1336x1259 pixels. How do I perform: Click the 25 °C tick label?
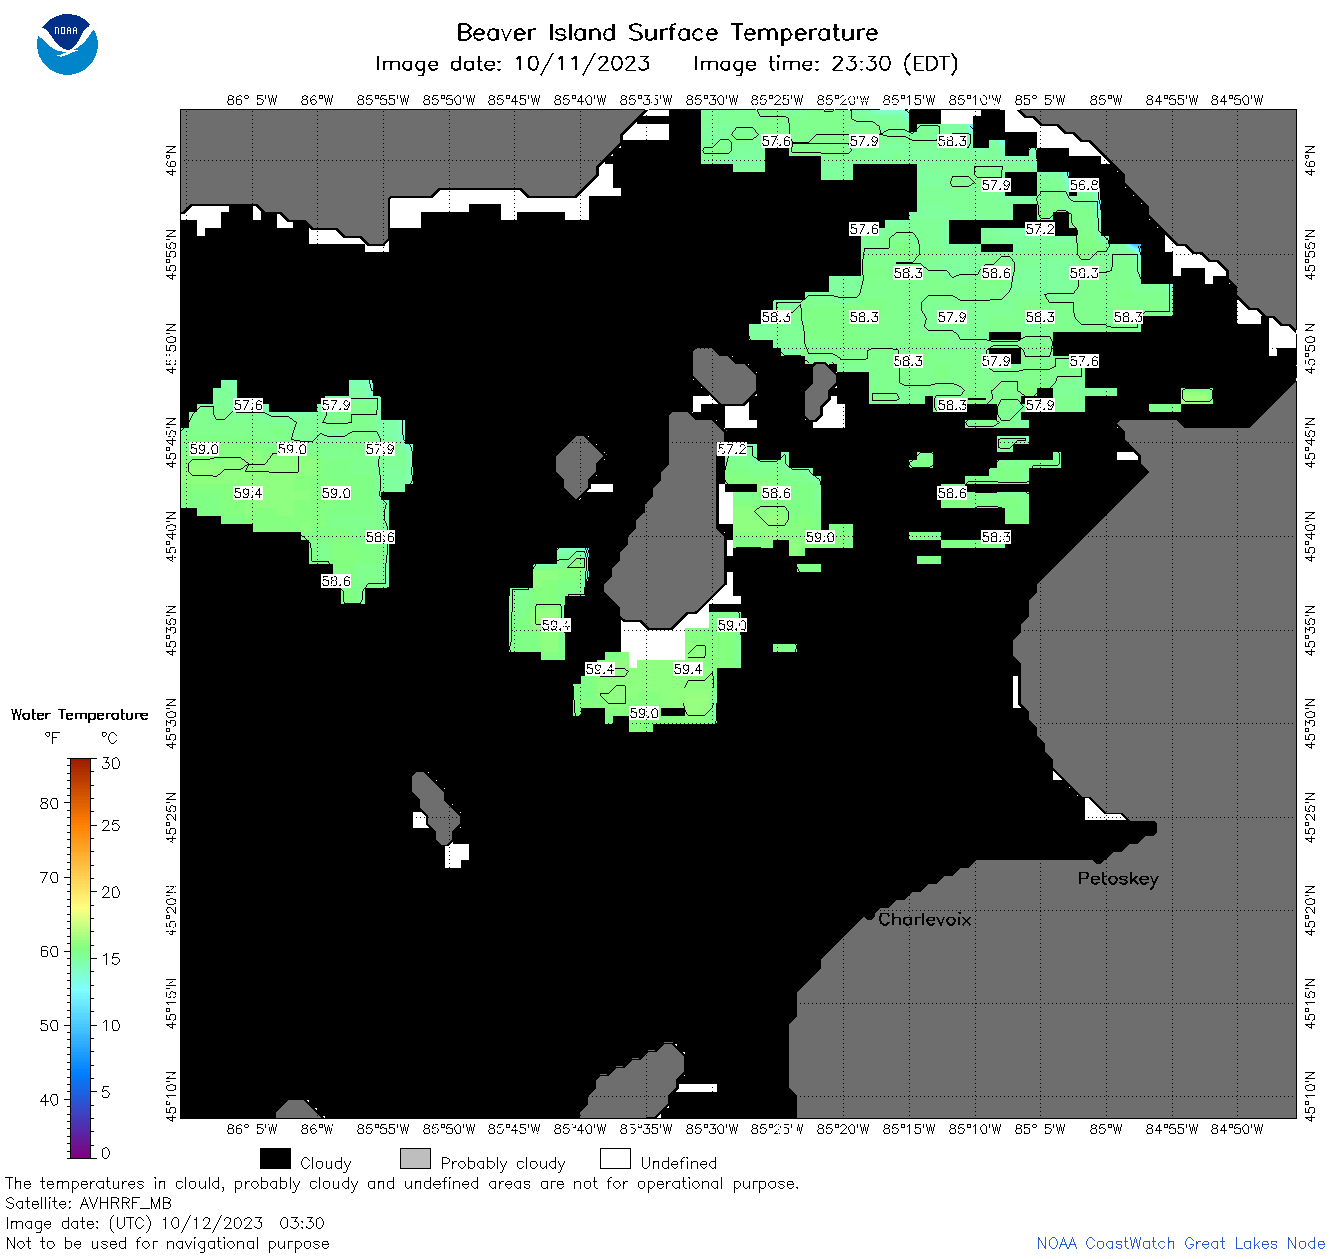coord(111,825)
